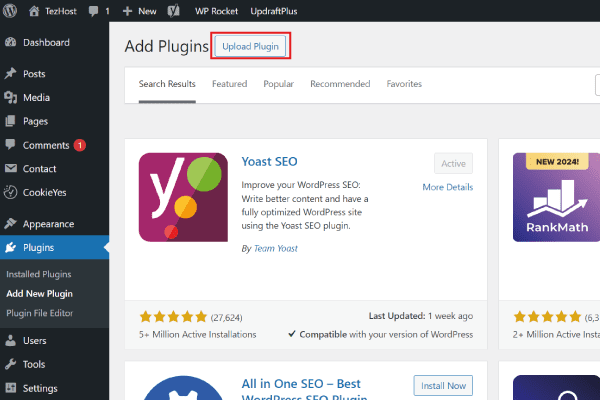The image size is (600, 400).
Task: Switch to Recommended tab
Action: pyautogui.click(x=340, y=84)
